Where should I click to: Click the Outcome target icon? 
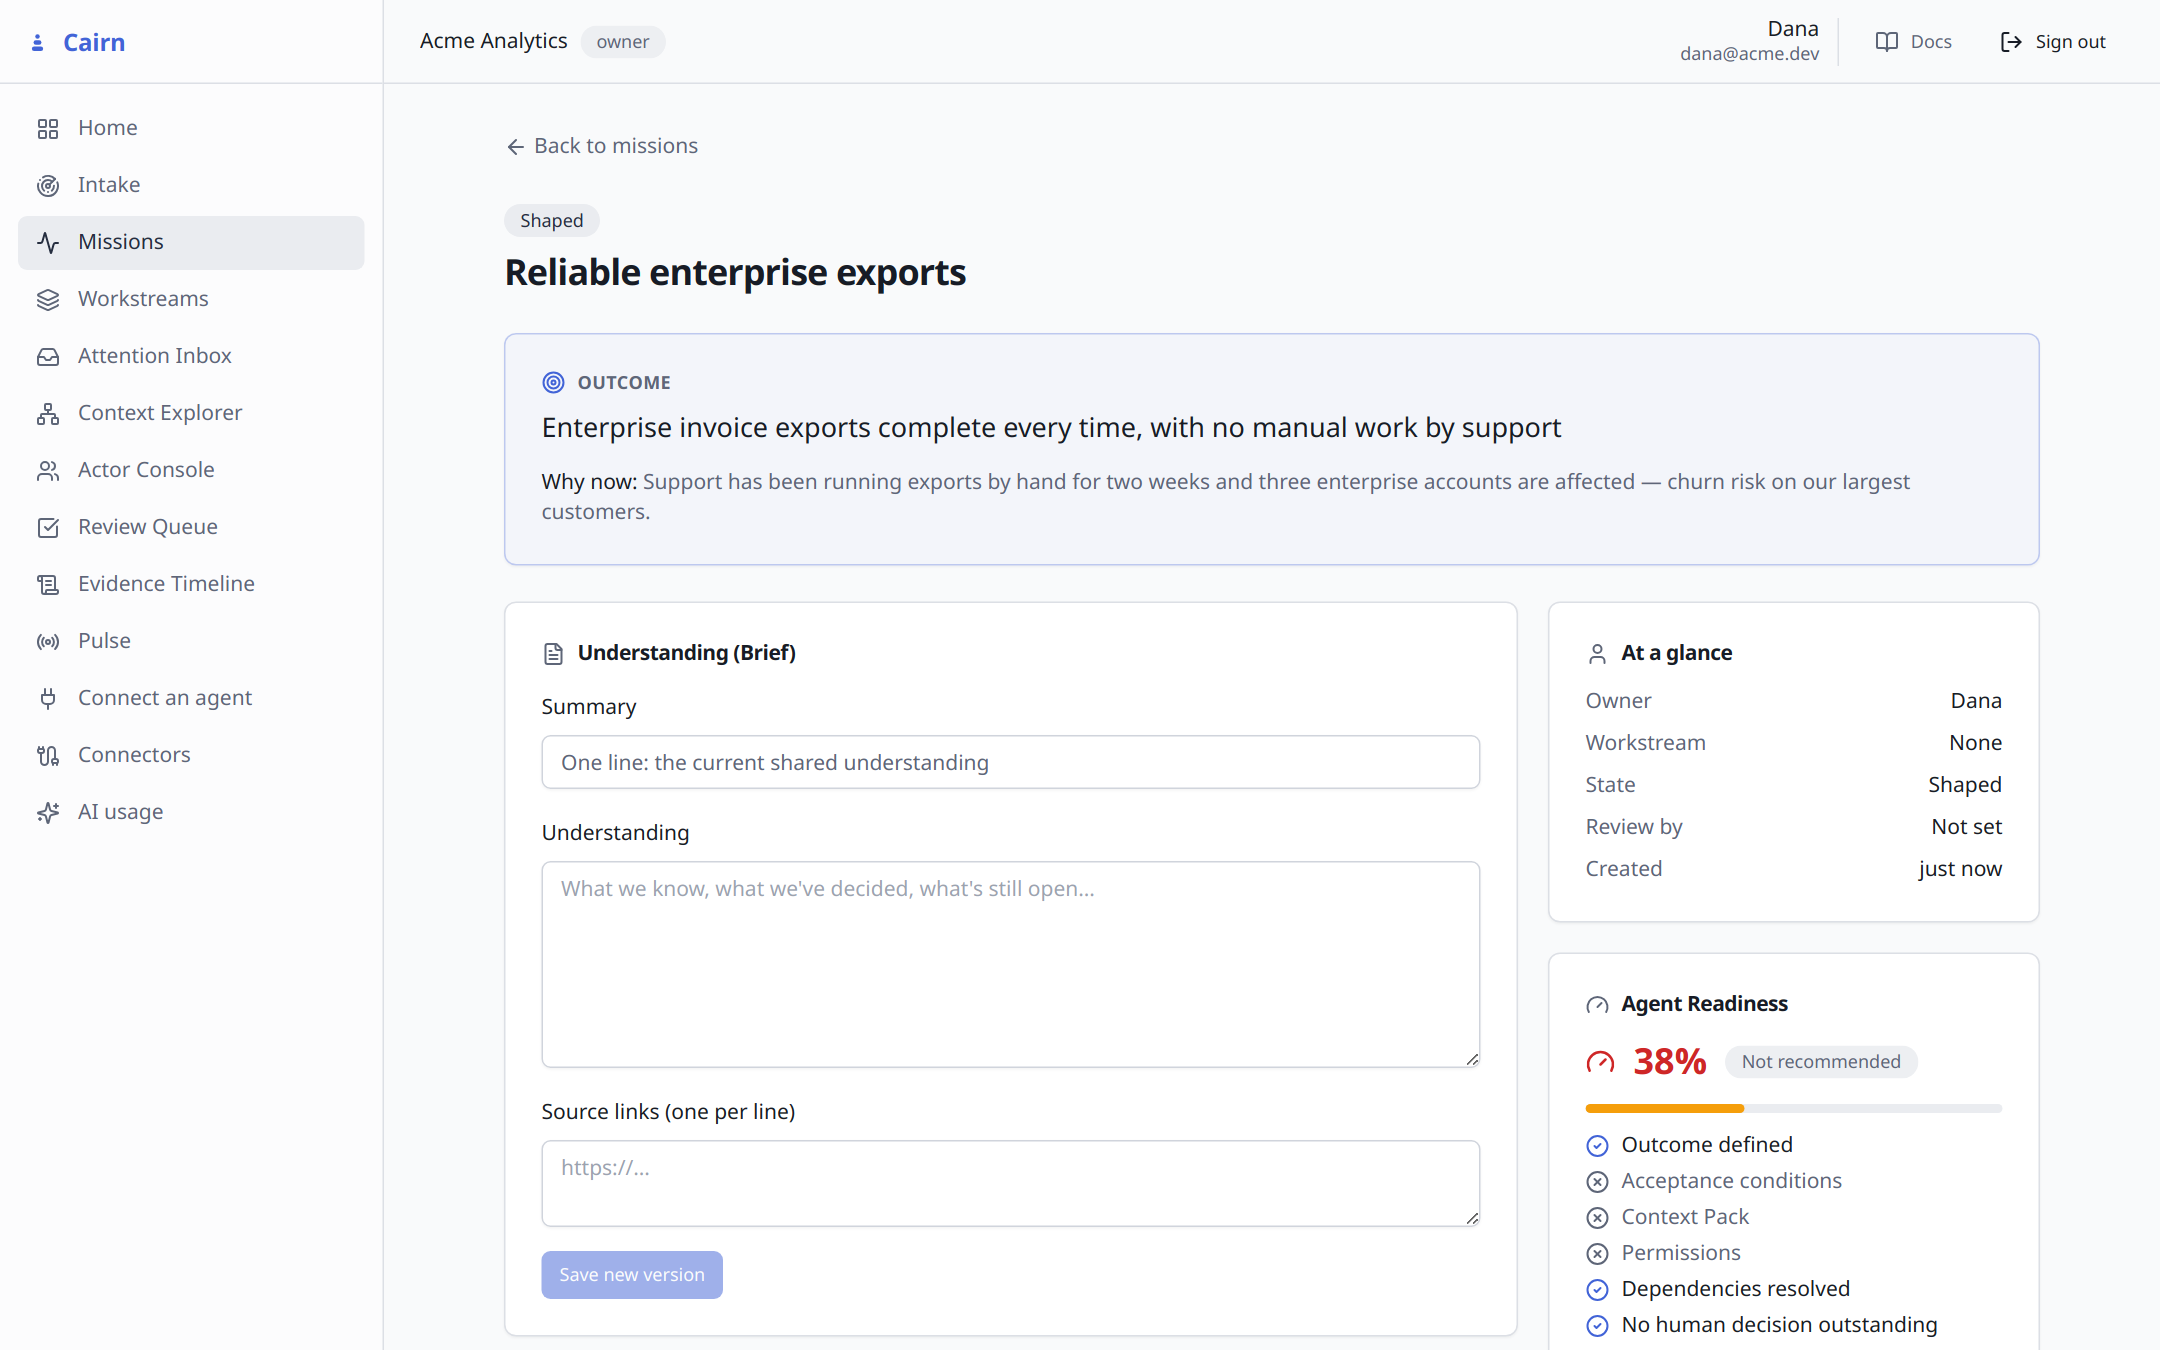click(x=553, y=383)
